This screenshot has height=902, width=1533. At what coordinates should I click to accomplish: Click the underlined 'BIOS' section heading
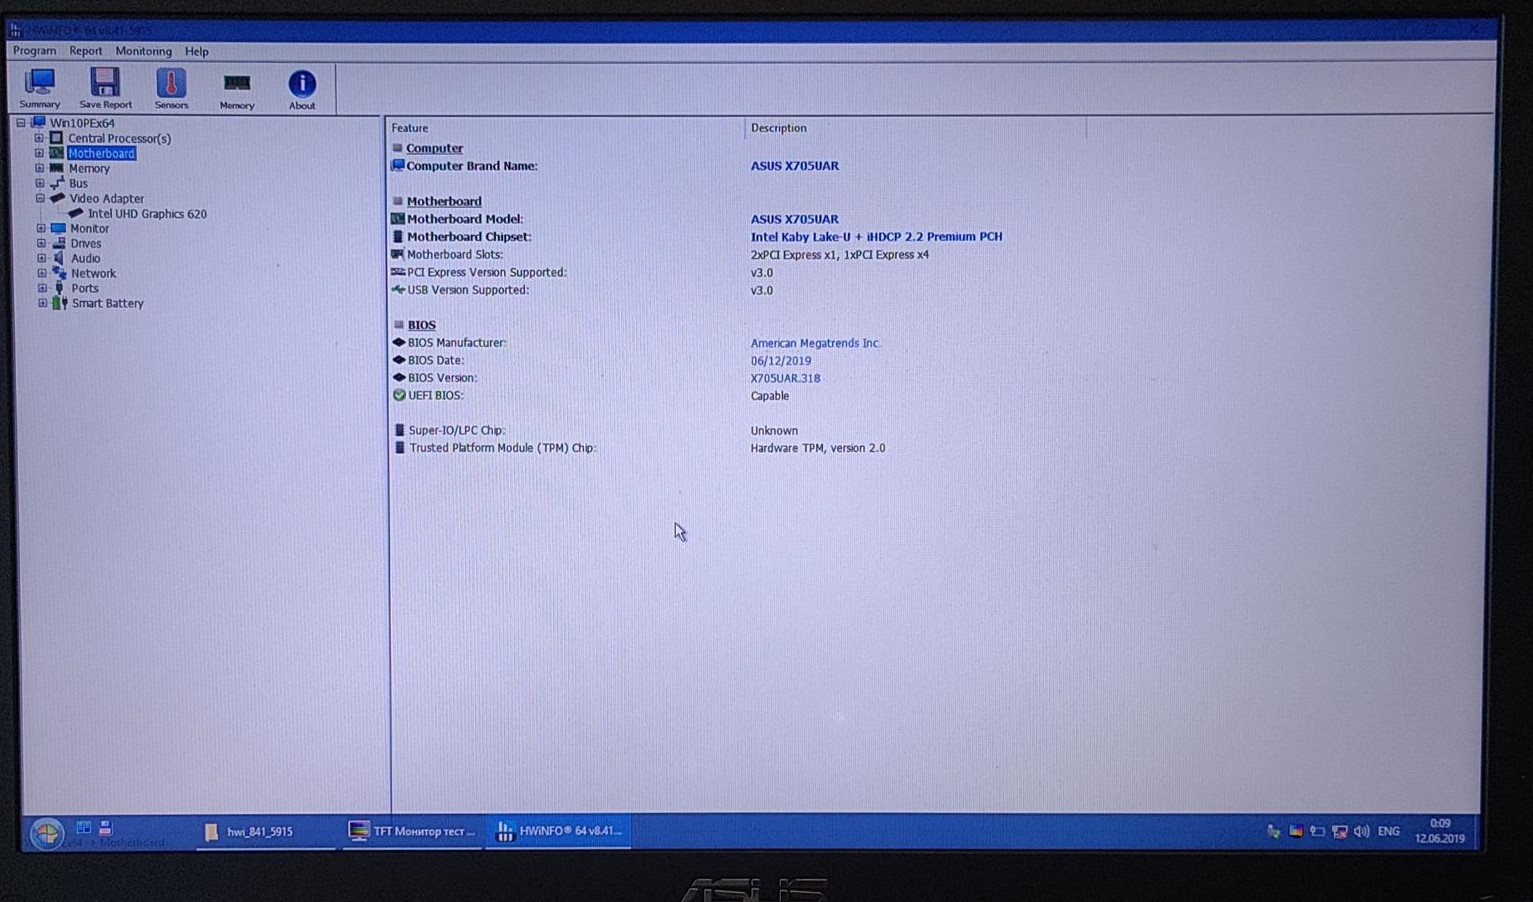click(x=422, y=325)
